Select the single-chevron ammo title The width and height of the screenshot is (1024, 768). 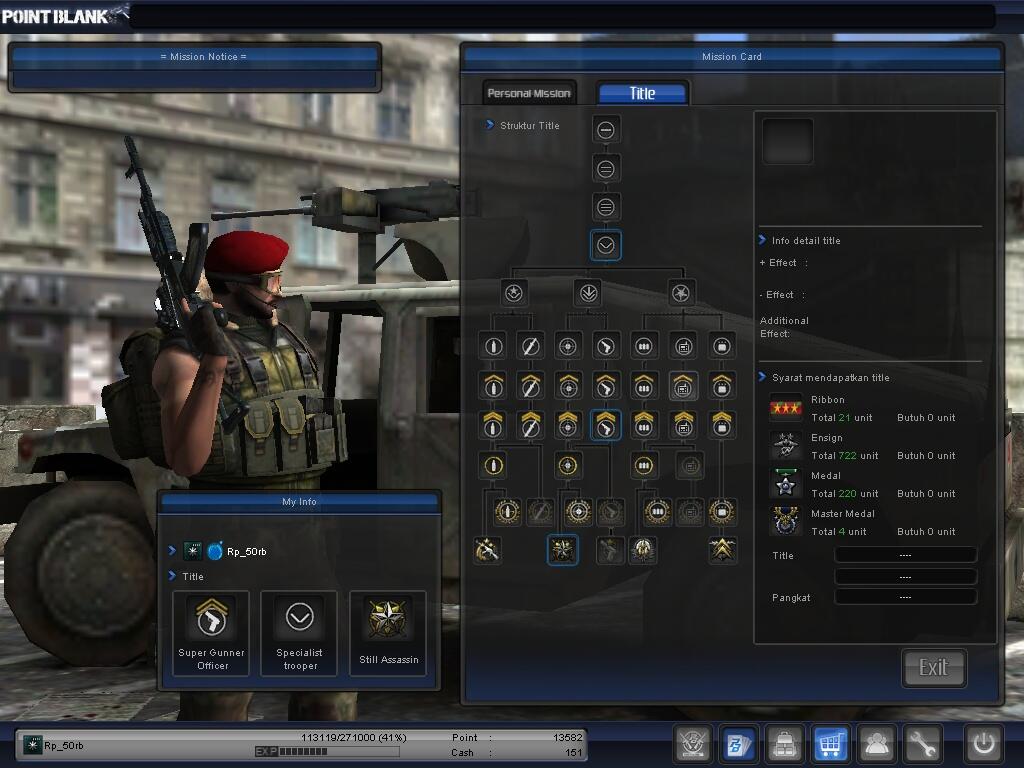tap(644, 386)
